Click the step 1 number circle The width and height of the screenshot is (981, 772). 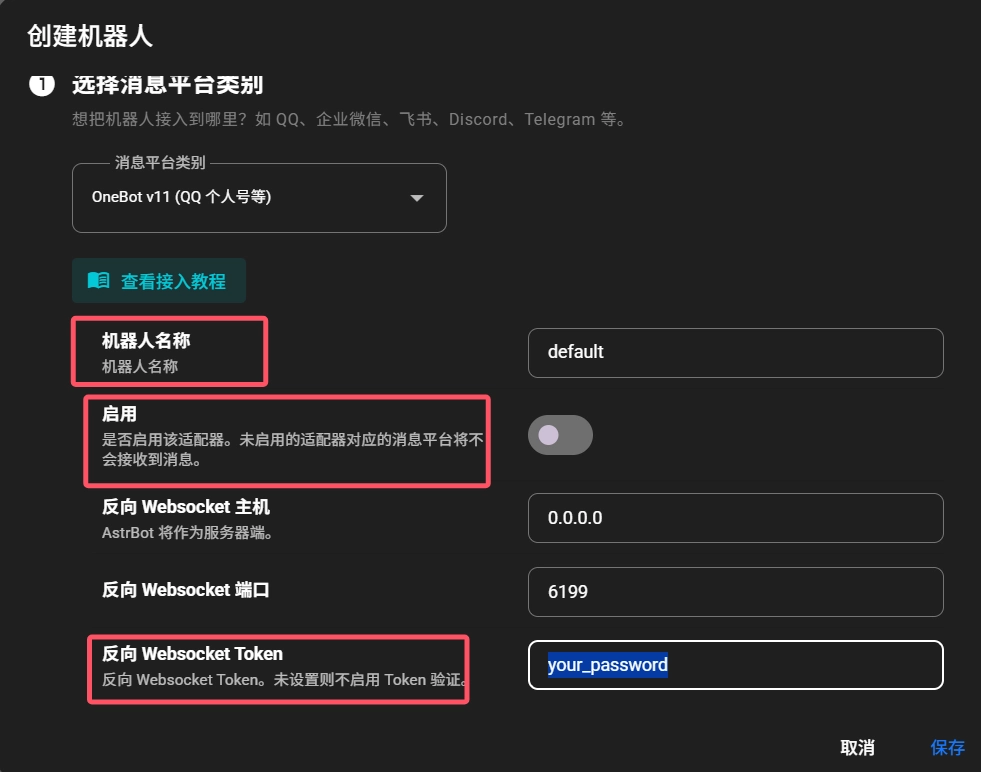tap(42, 84)
